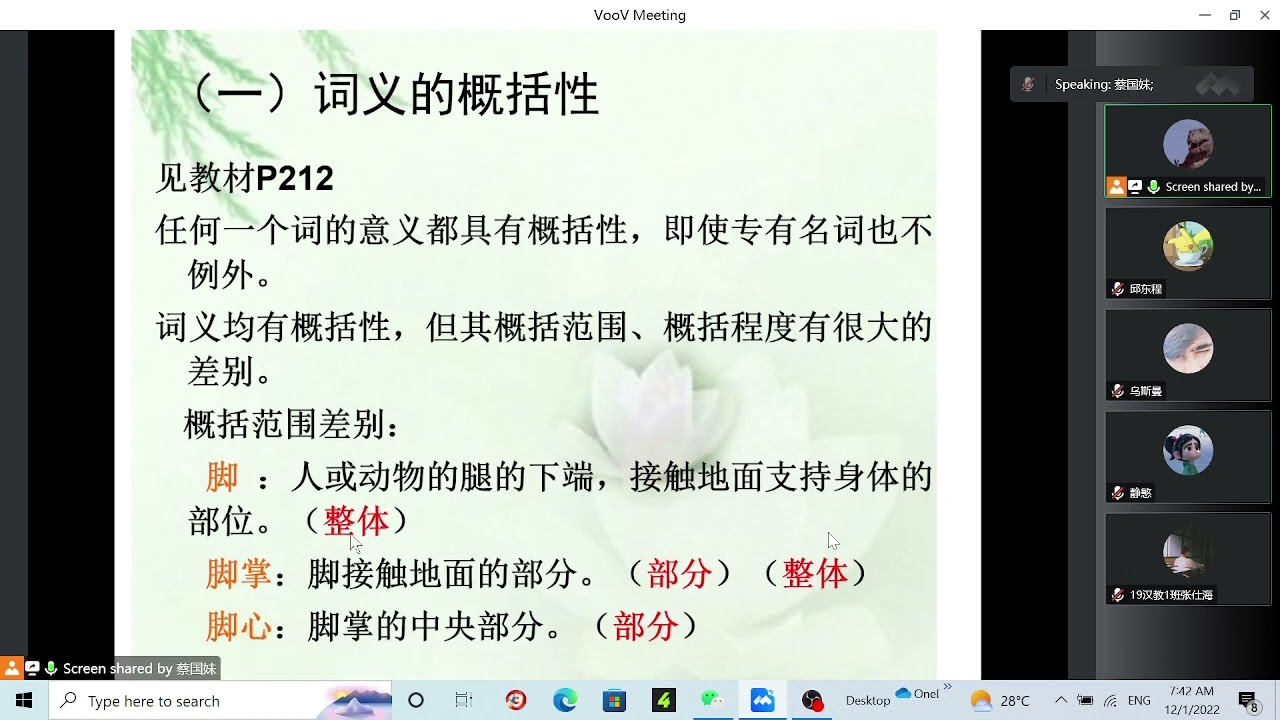Image resolution: width=1280 pixels, height=720 pixels.
Task: Click the Desktop toolbar label in taskbar
Action: click(868, 701)
